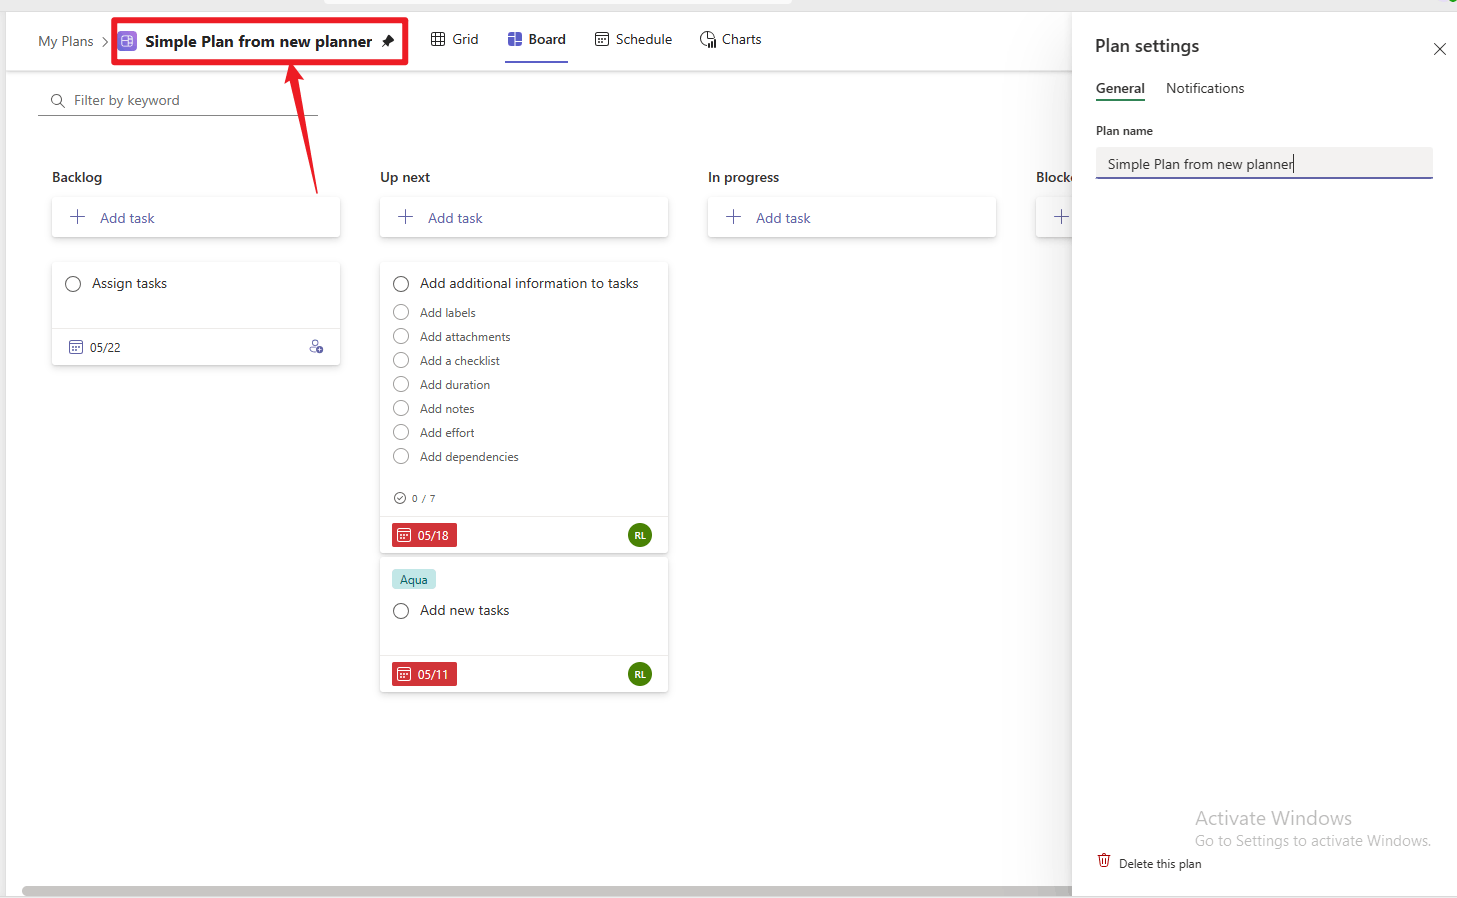
Task: Mark Assign tasks as complete
Action: point(73,284)
